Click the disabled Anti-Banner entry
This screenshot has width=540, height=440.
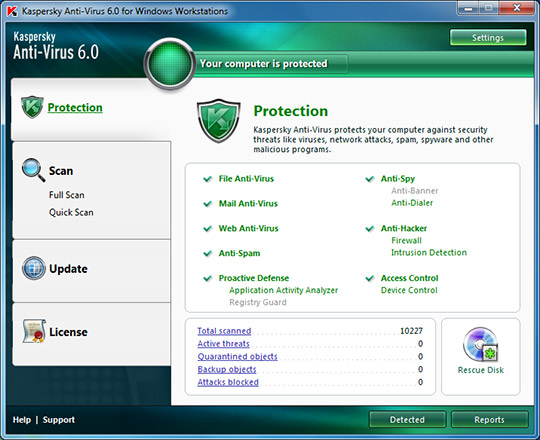(x=415, y=191)
